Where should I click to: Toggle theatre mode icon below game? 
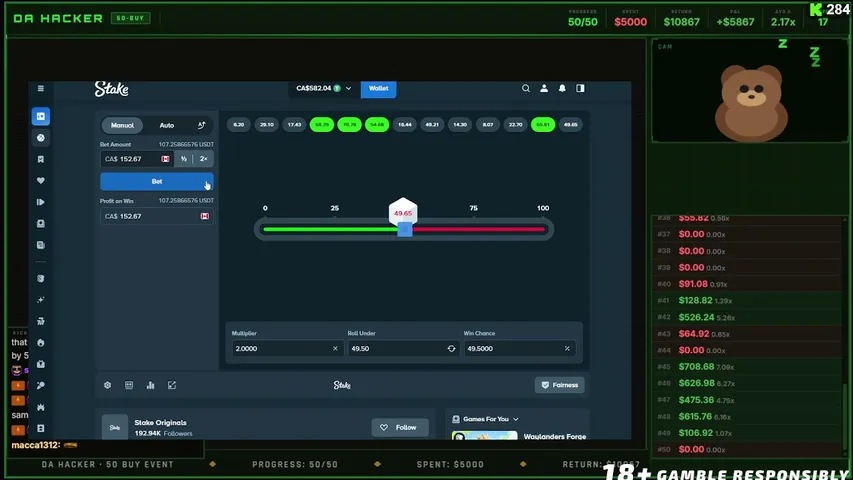[129, 385]
